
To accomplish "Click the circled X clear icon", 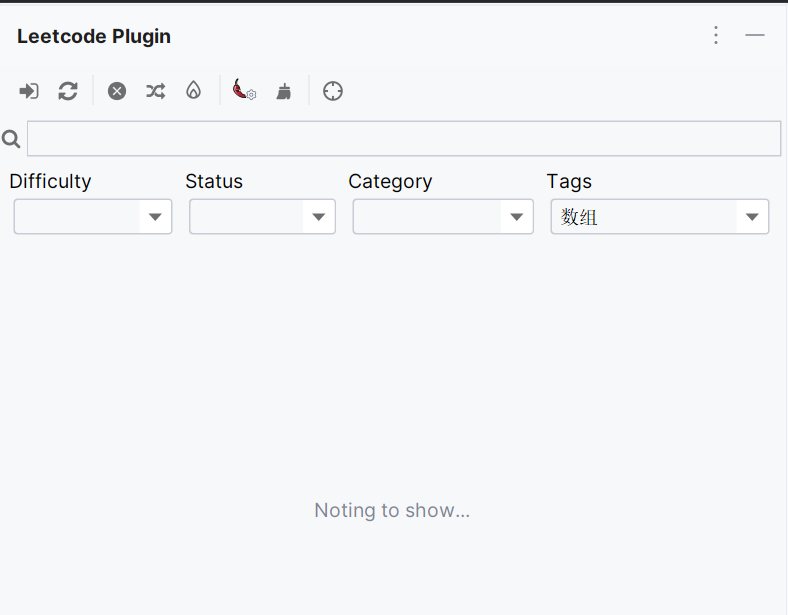I will [117, 91].
